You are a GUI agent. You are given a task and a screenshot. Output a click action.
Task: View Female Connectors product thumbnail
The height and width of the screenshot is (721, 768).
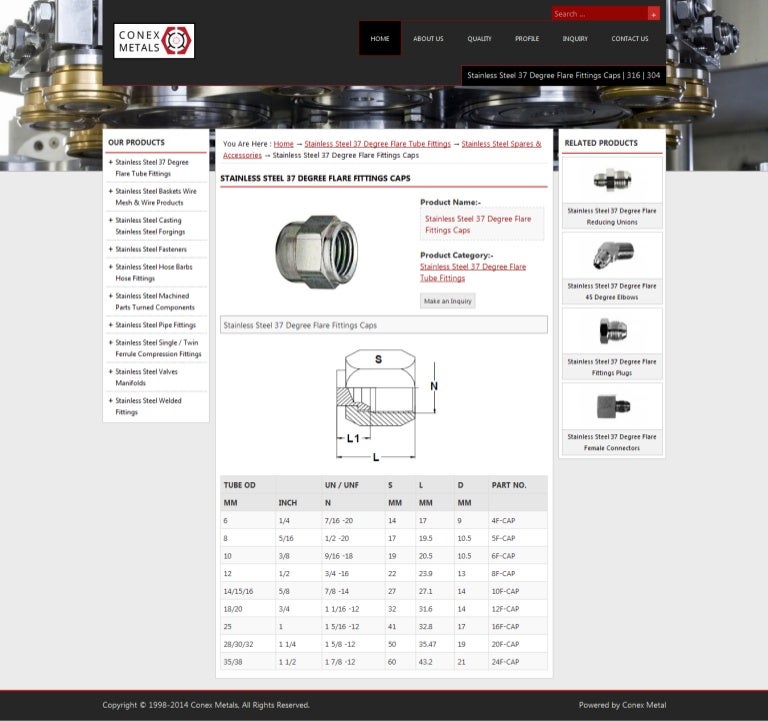[612, 406]
